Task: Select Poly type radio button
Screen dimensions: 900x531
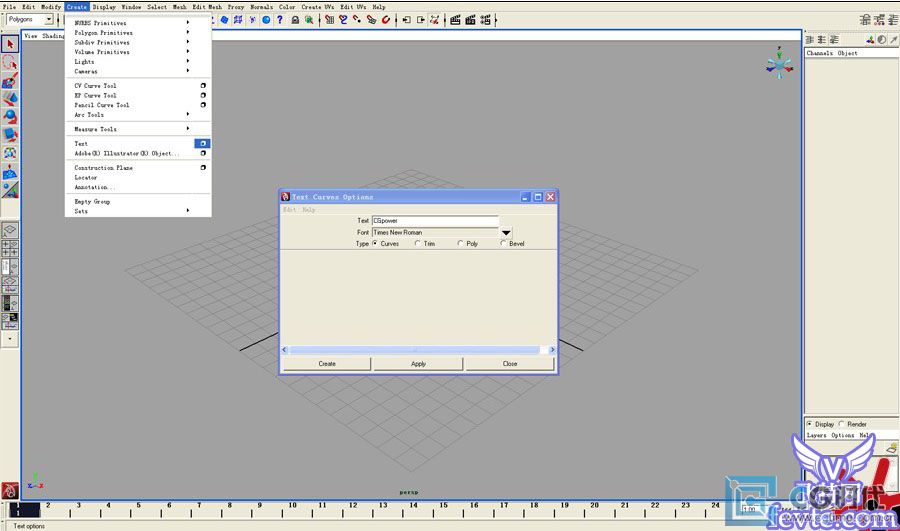Action: point(460,243)
